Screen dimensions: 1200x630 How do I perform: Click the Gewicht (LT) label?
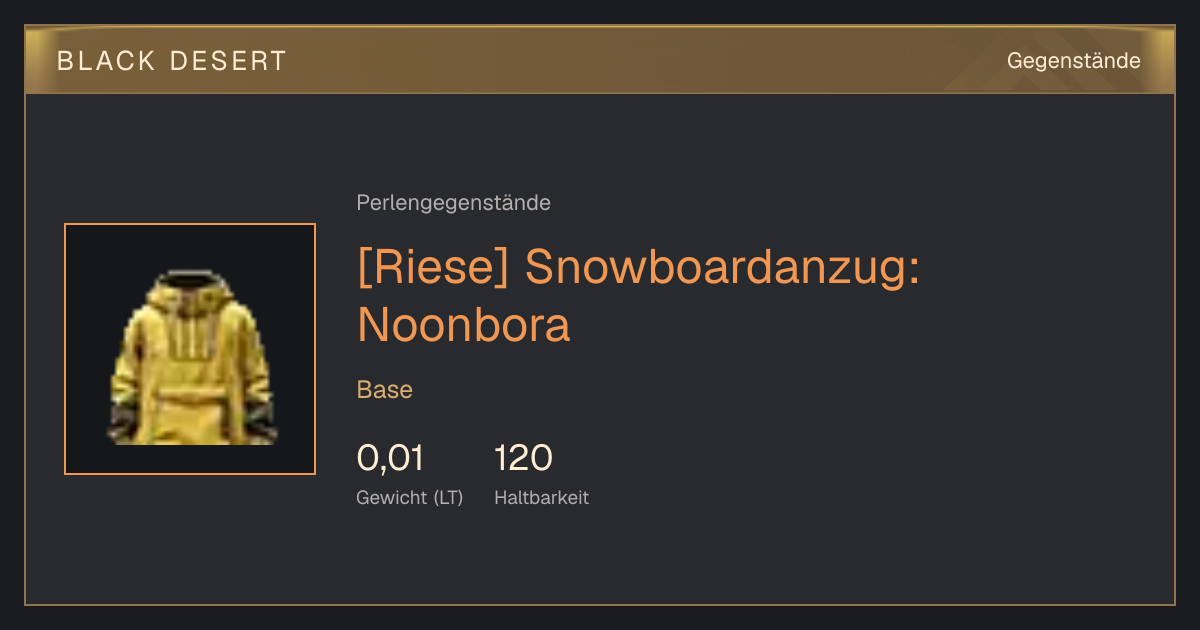click(410, 497)
